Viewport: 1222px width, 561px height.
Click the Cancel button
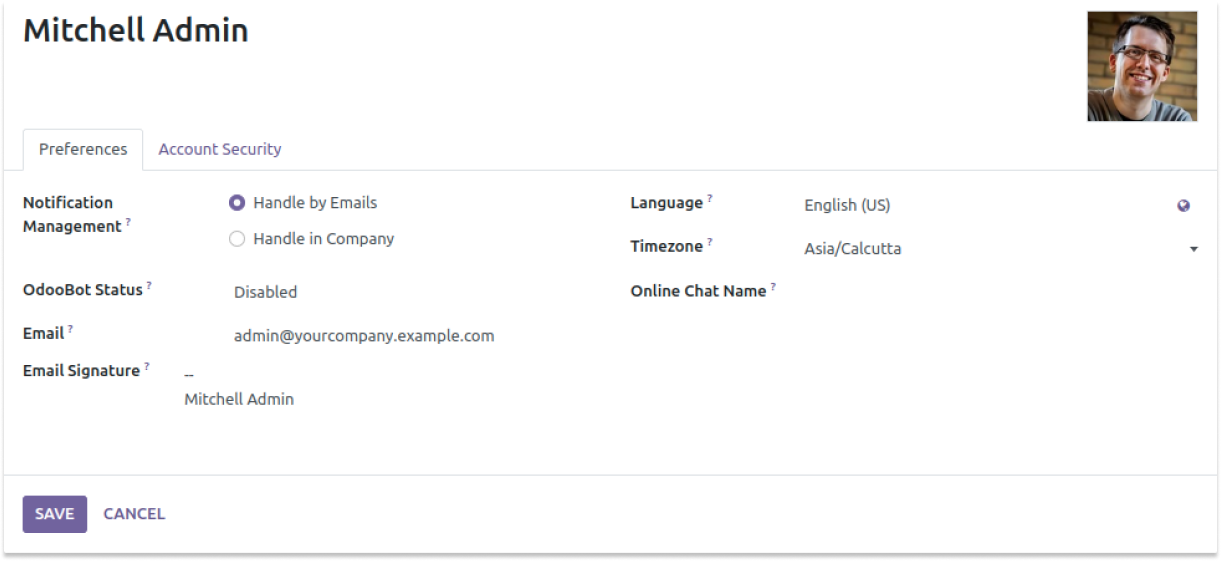(134, 514)
